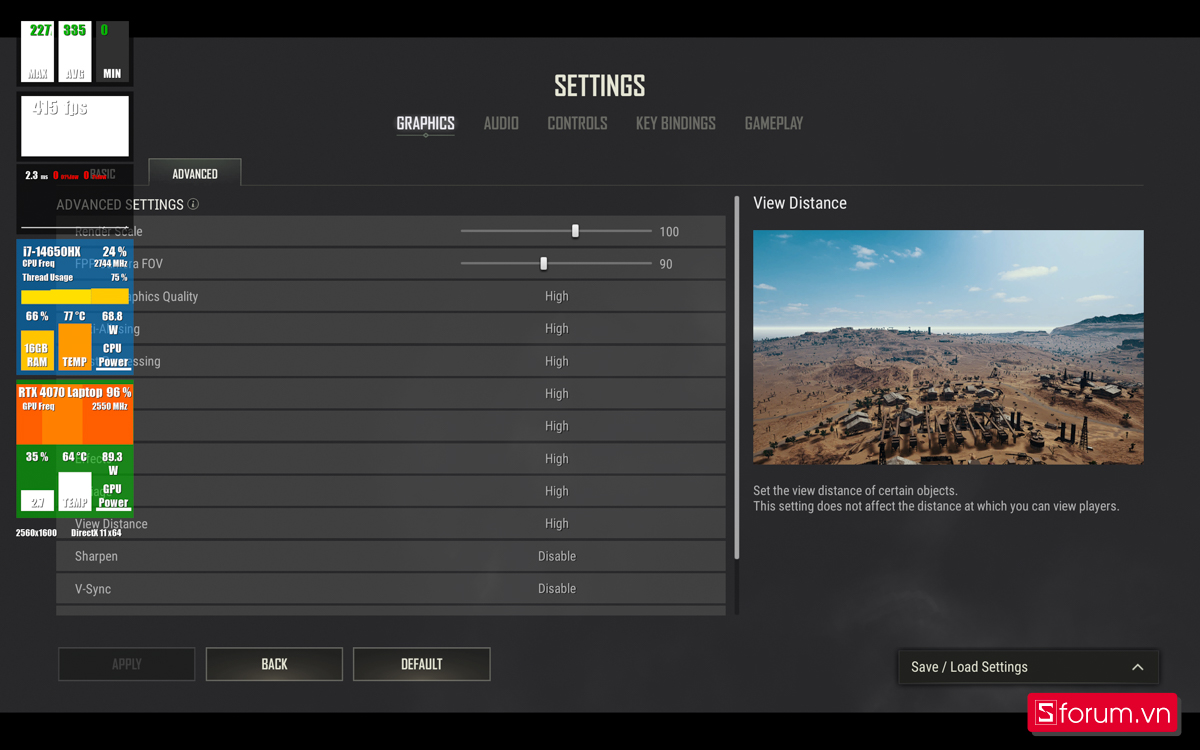Toggle the V-Sync Disable option
The width and height of the screenshot is (1200, 750).
[x=557, y=589]
